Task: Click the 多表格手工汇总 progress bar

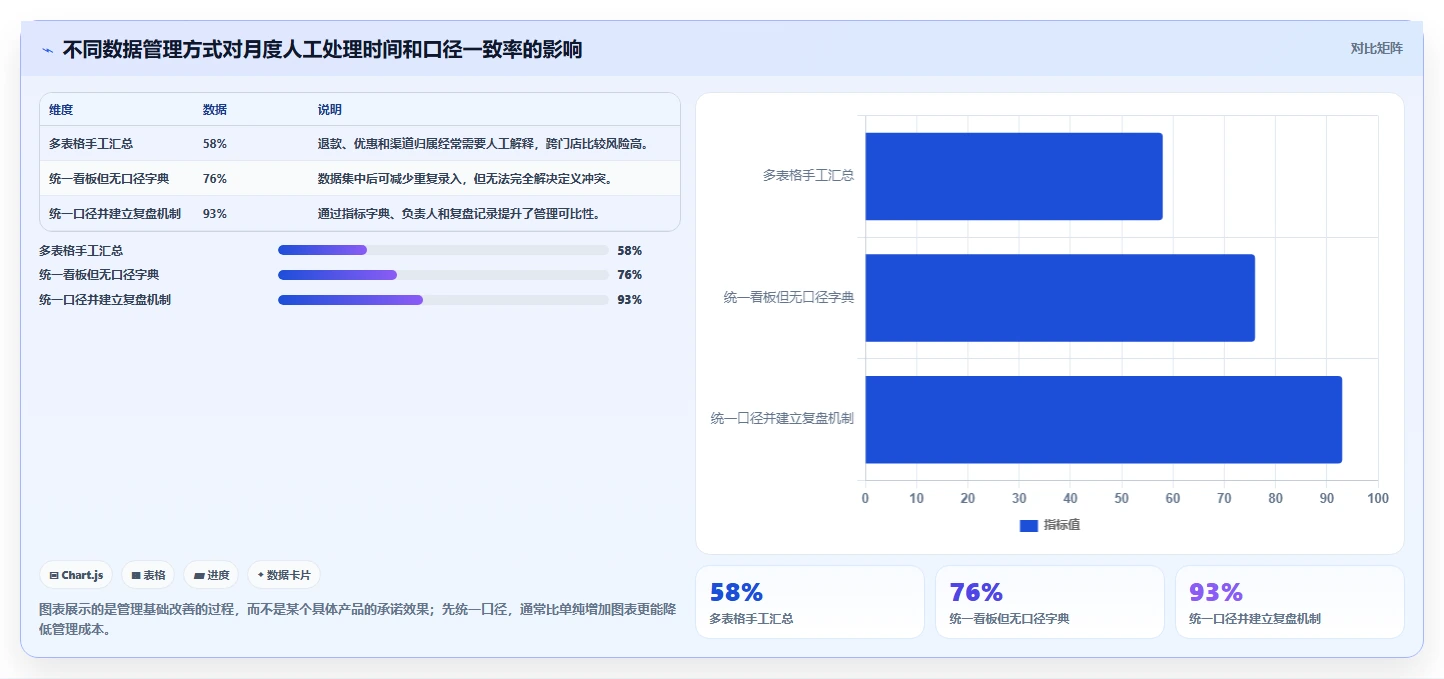Action: point(443,250)
